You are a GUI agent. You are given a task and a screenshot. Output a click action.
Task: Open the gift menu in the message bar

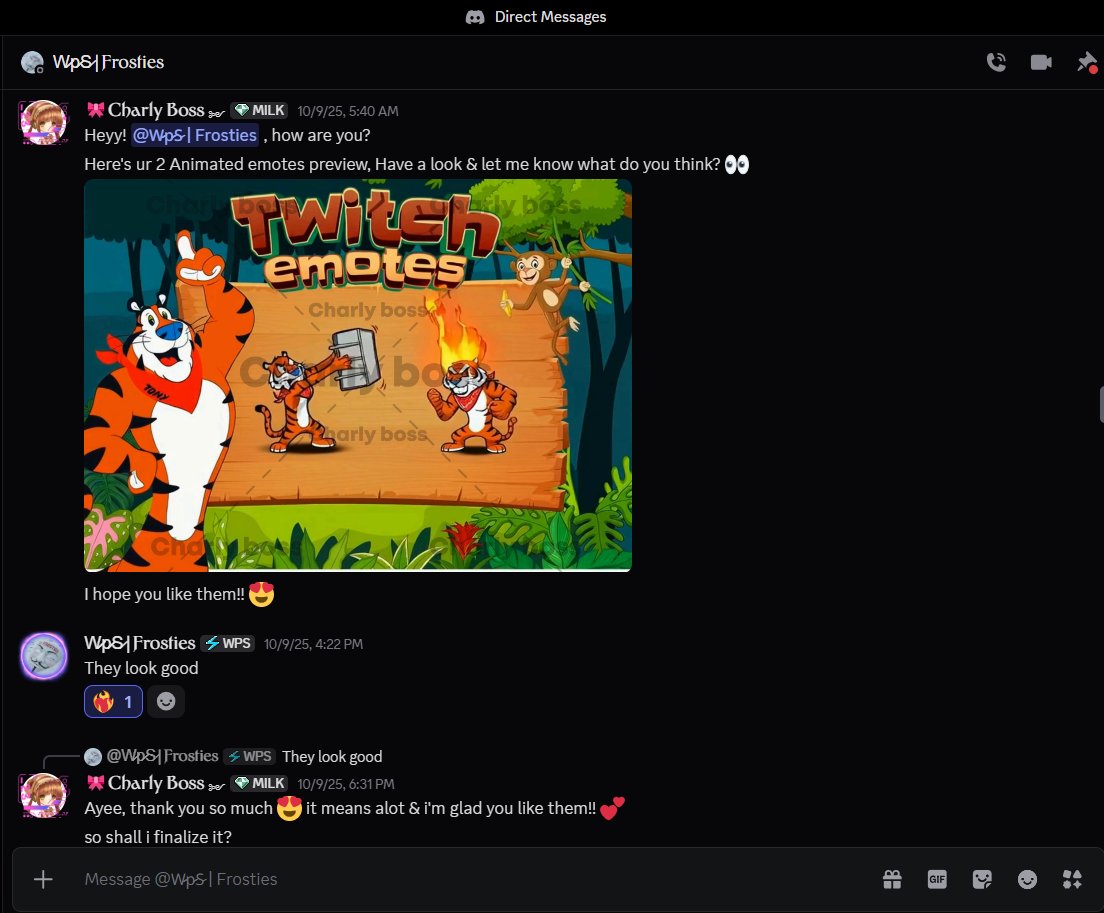coord(892,879)
